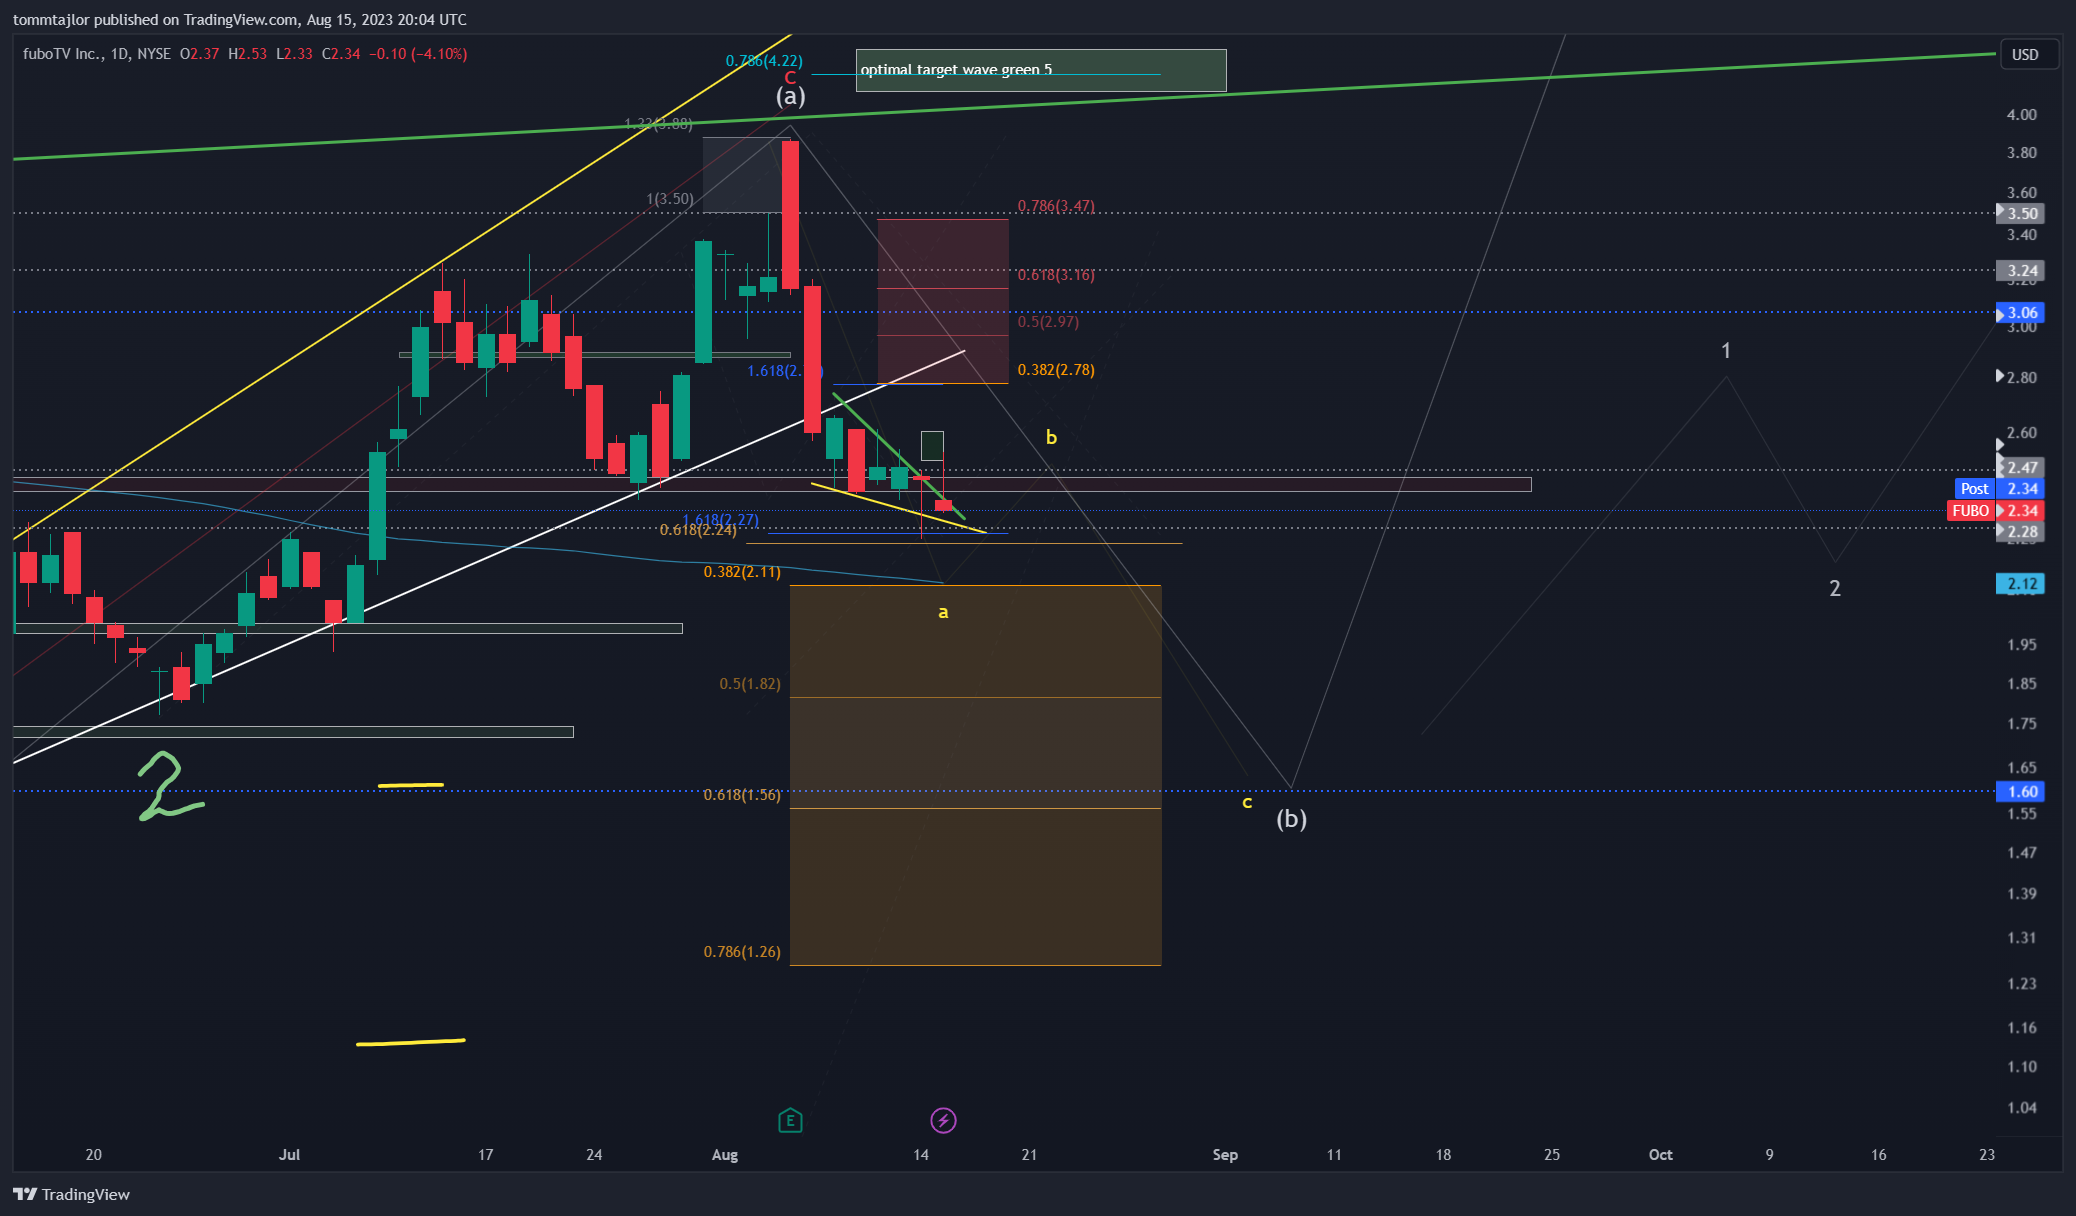This screenshot has height=1216, width=2076.
Task: Click the projected wave '1' label
Action: (x=1725, y=351)
